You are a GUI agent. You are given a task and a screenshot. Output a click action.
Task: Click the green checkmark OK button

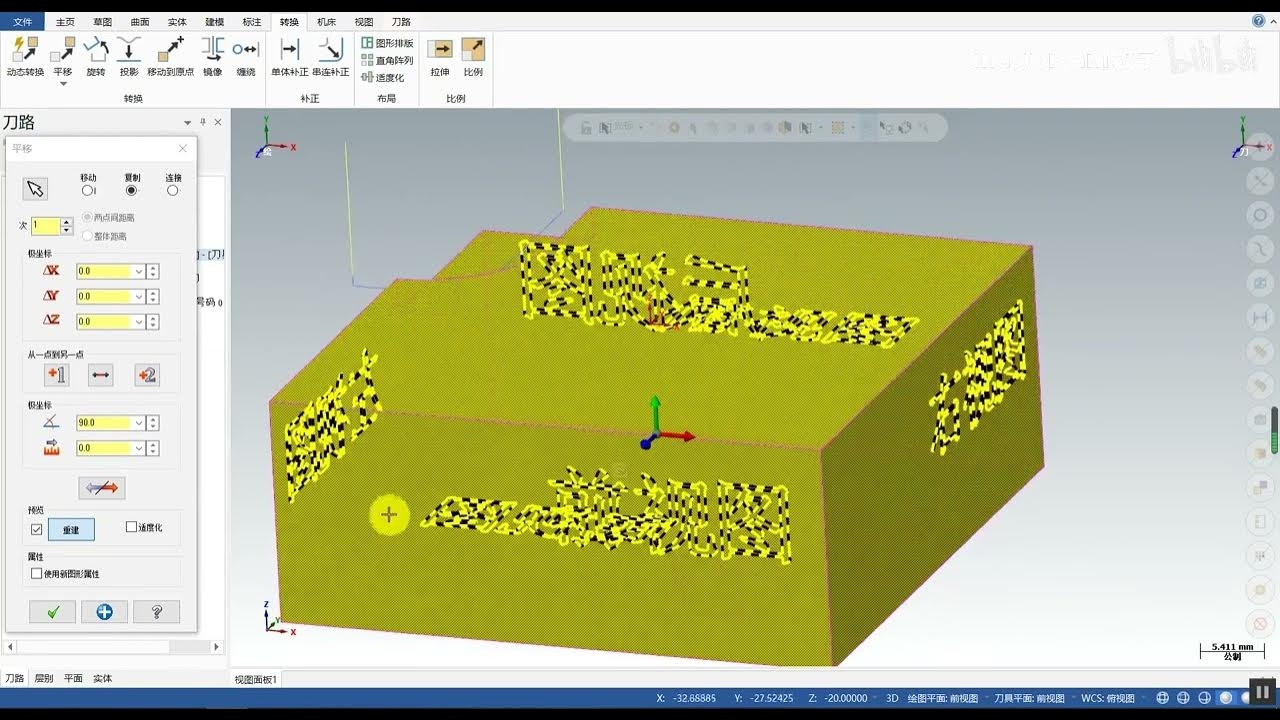click(52, 612)
